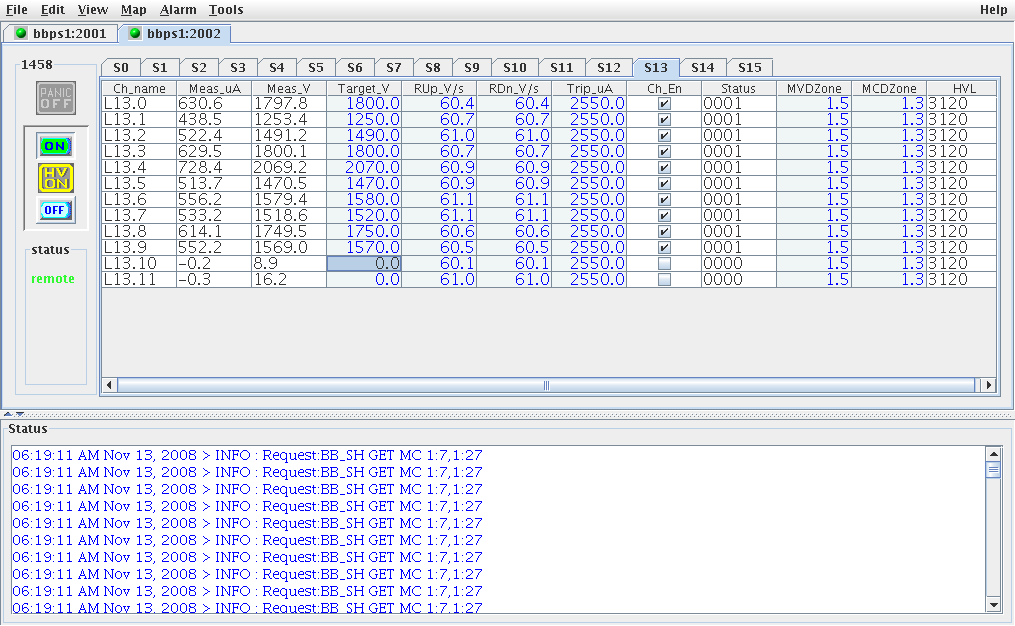Open the Help menu
The height and width of the screenshot is (626, 1015).
[x=994, y=10]
